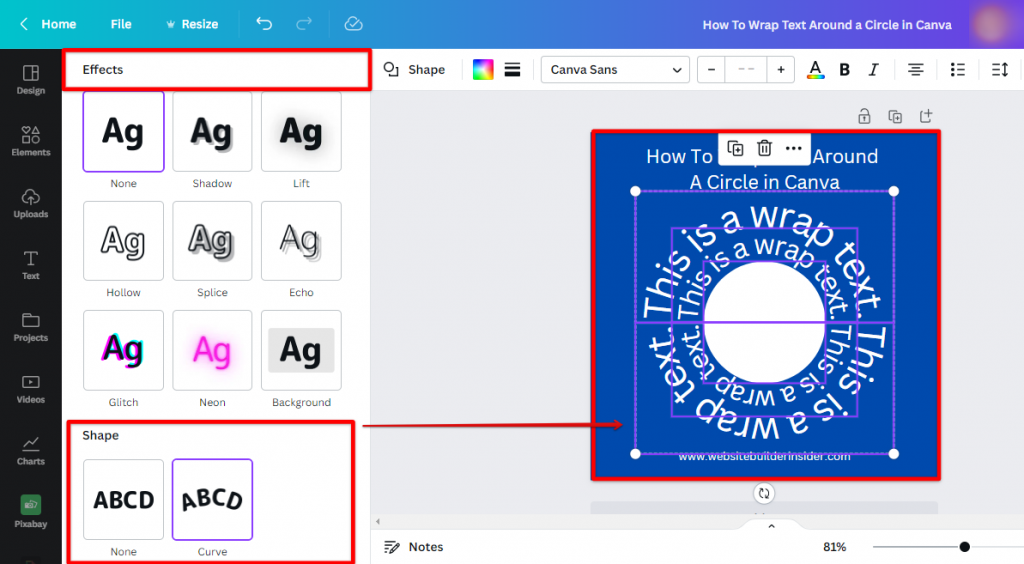Apply the Hollow text effect
The image size is (1024, 564).
123,241
